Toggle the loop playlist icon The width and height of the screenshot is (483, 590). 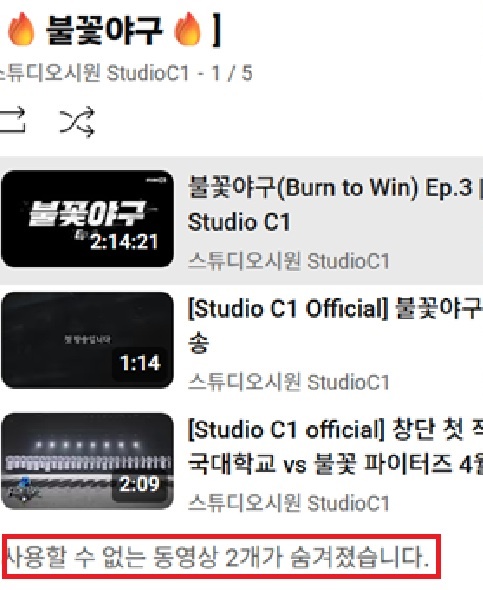[x=12, y=120]
